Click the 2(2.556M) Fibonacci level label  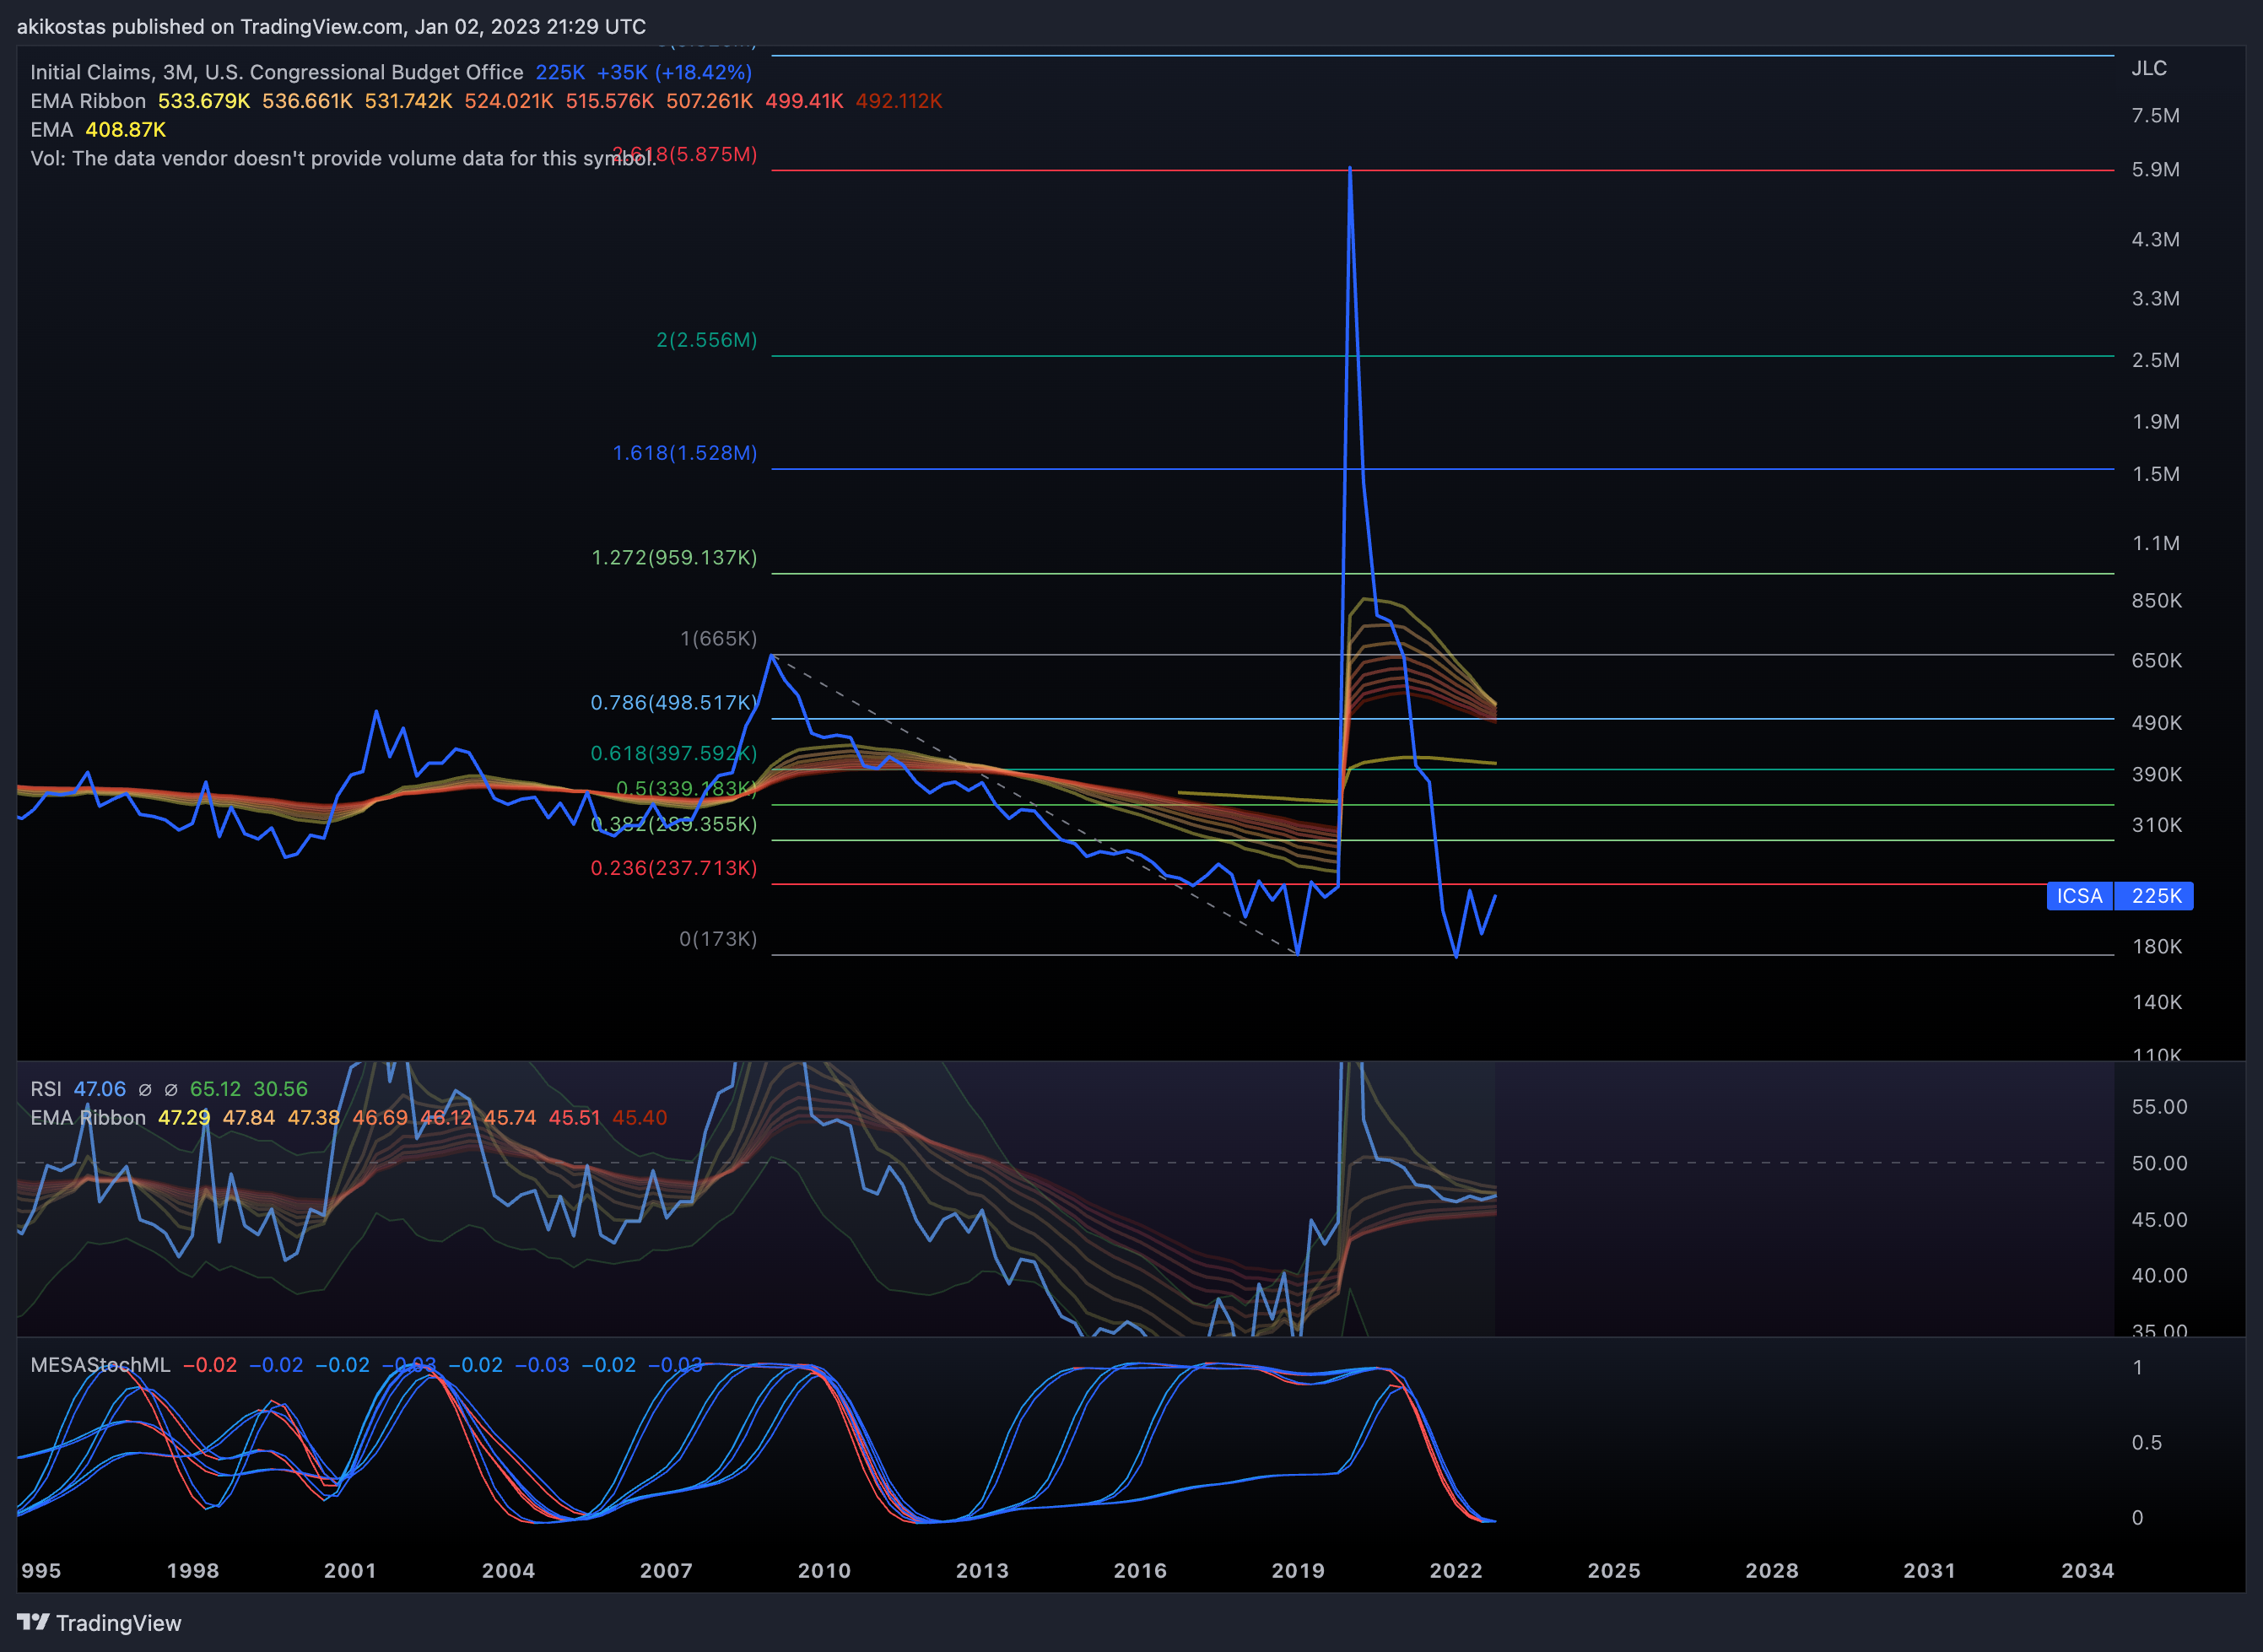tap(707, 340)
